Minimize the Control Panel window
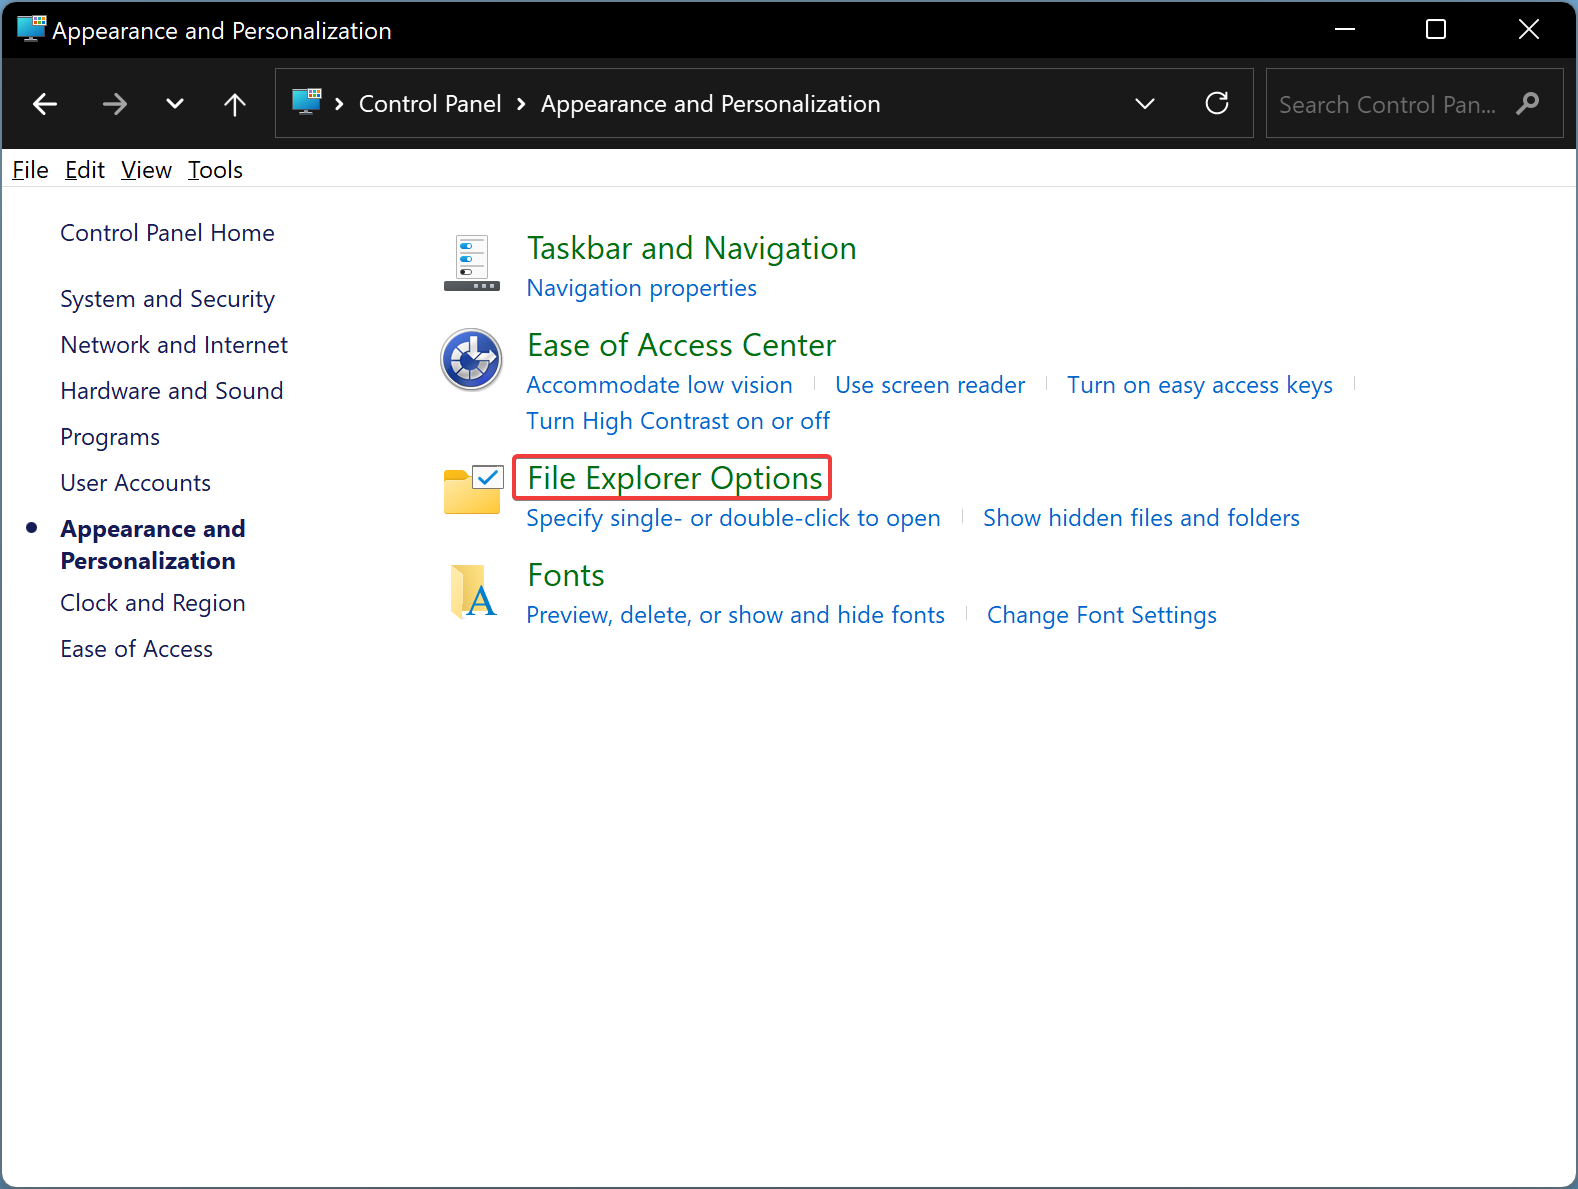The image size is (1578, 1189). coord(1345,29)
